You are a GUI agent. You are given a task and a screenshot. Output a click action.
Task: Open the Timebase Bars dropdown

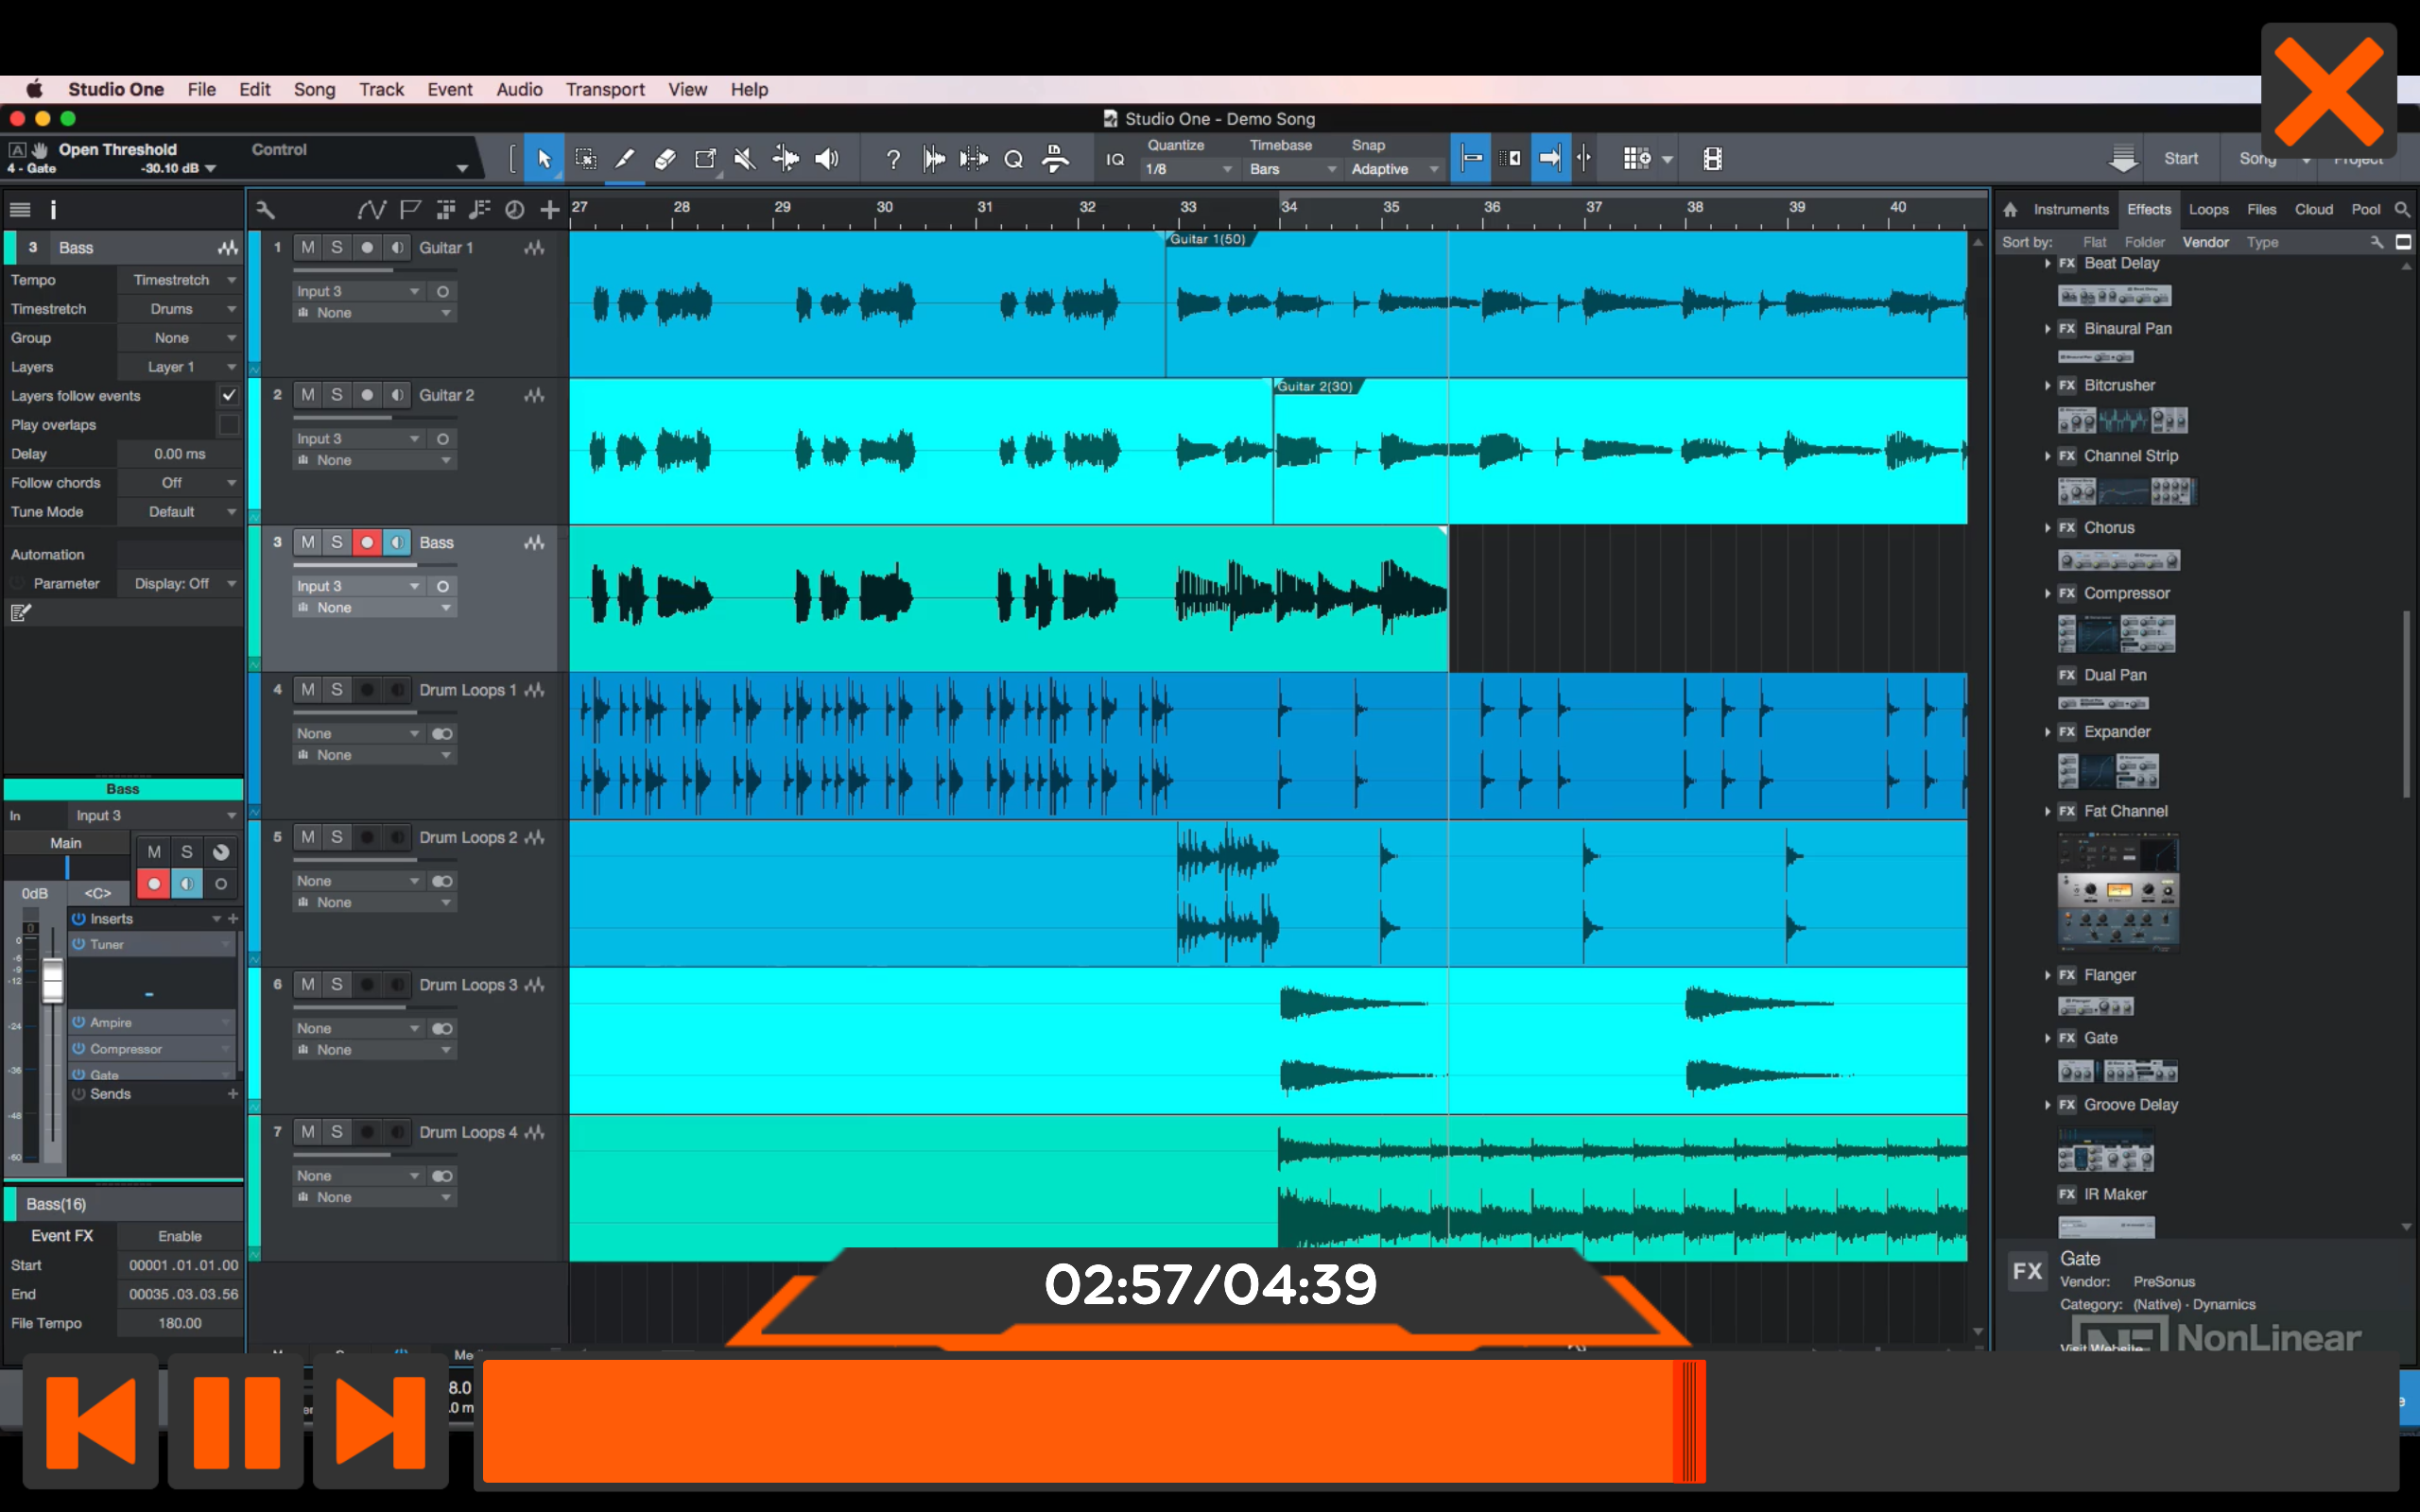tap(1292, 169)
